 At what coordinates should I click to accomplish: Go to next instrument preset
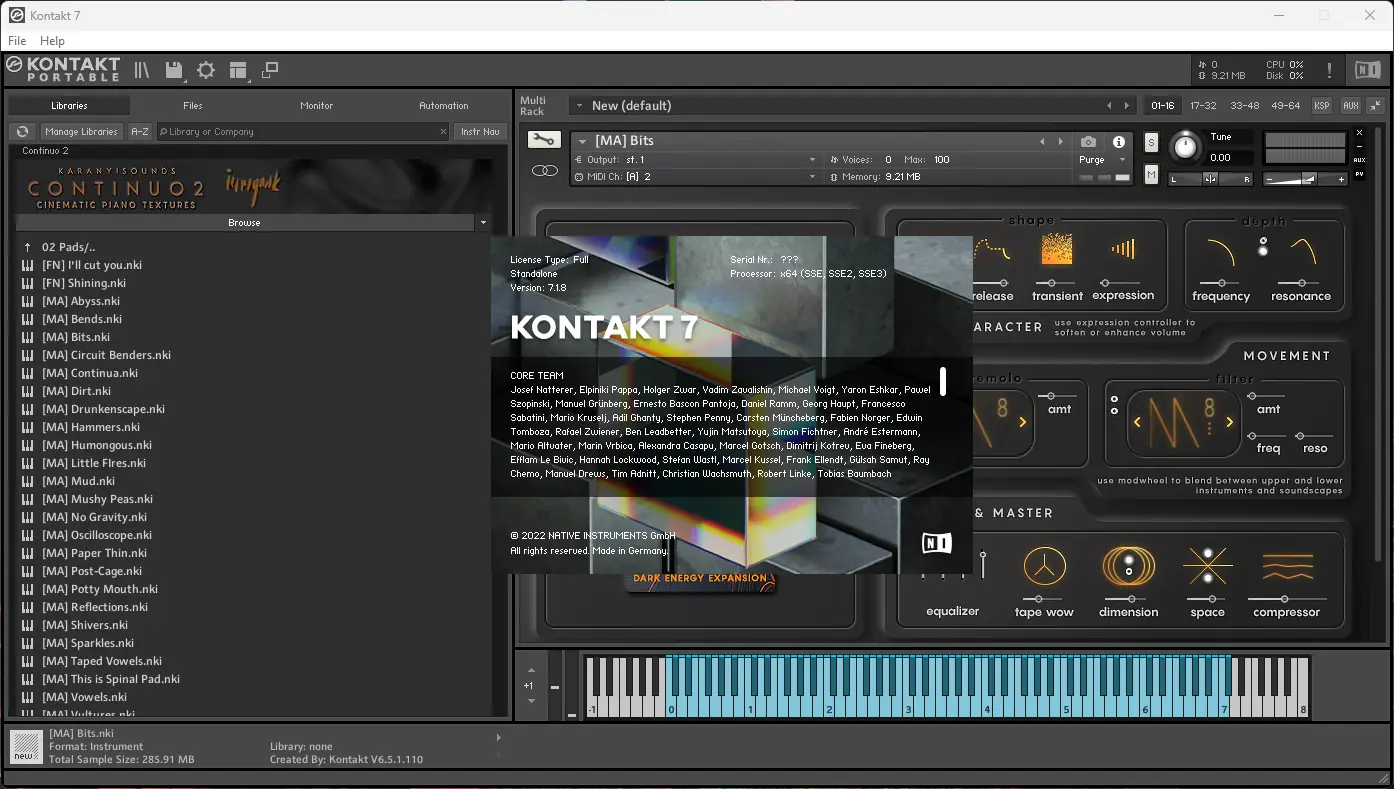(1061, 141)
